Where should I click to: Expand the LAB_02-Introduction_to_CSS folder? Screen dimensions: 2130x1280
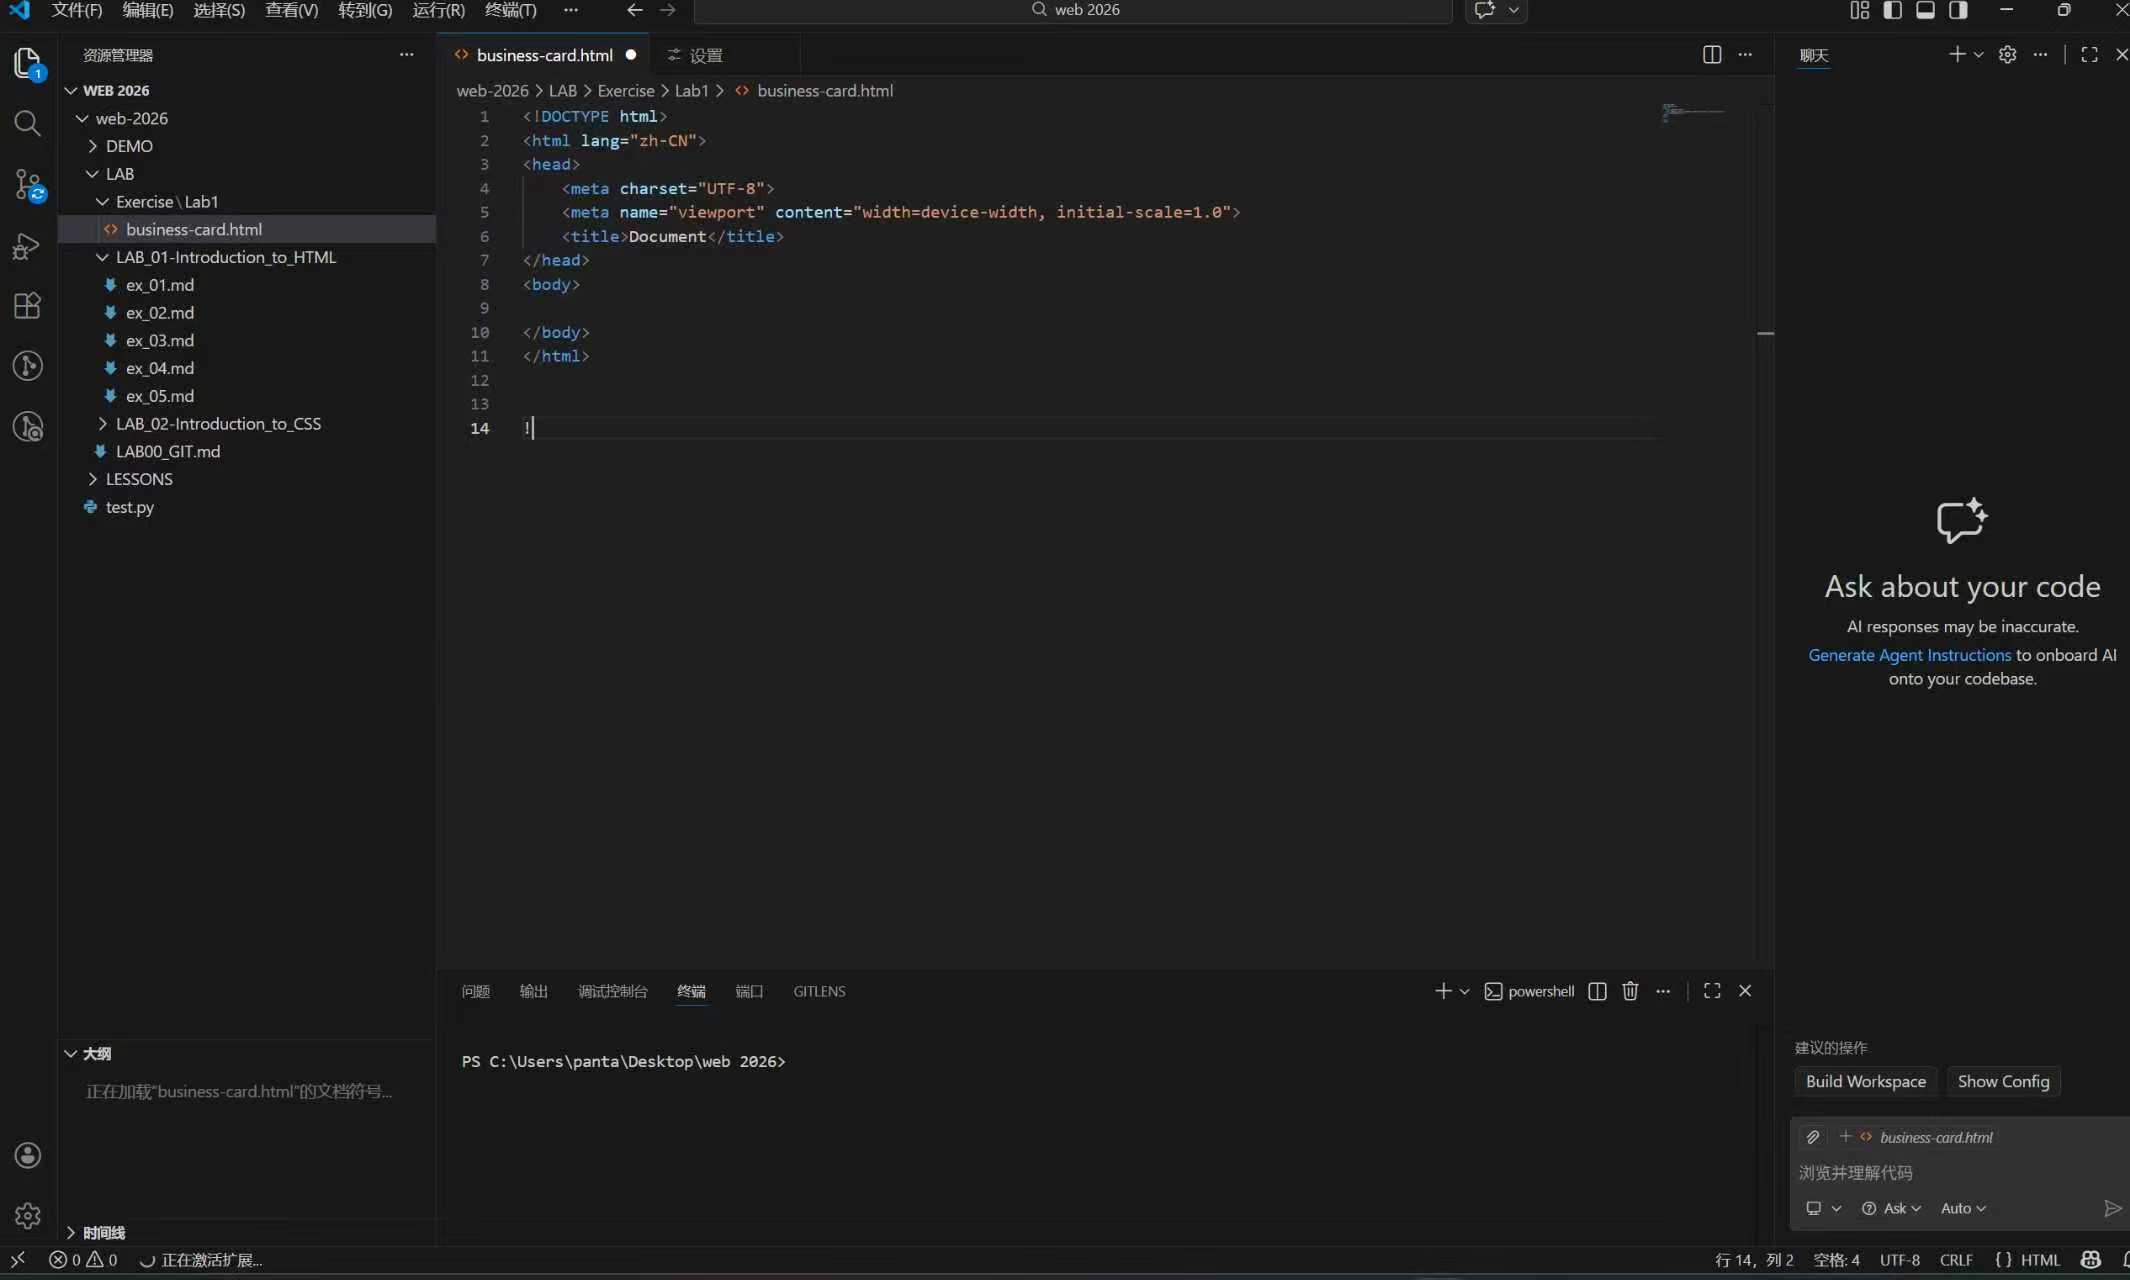tap(218, 424)
